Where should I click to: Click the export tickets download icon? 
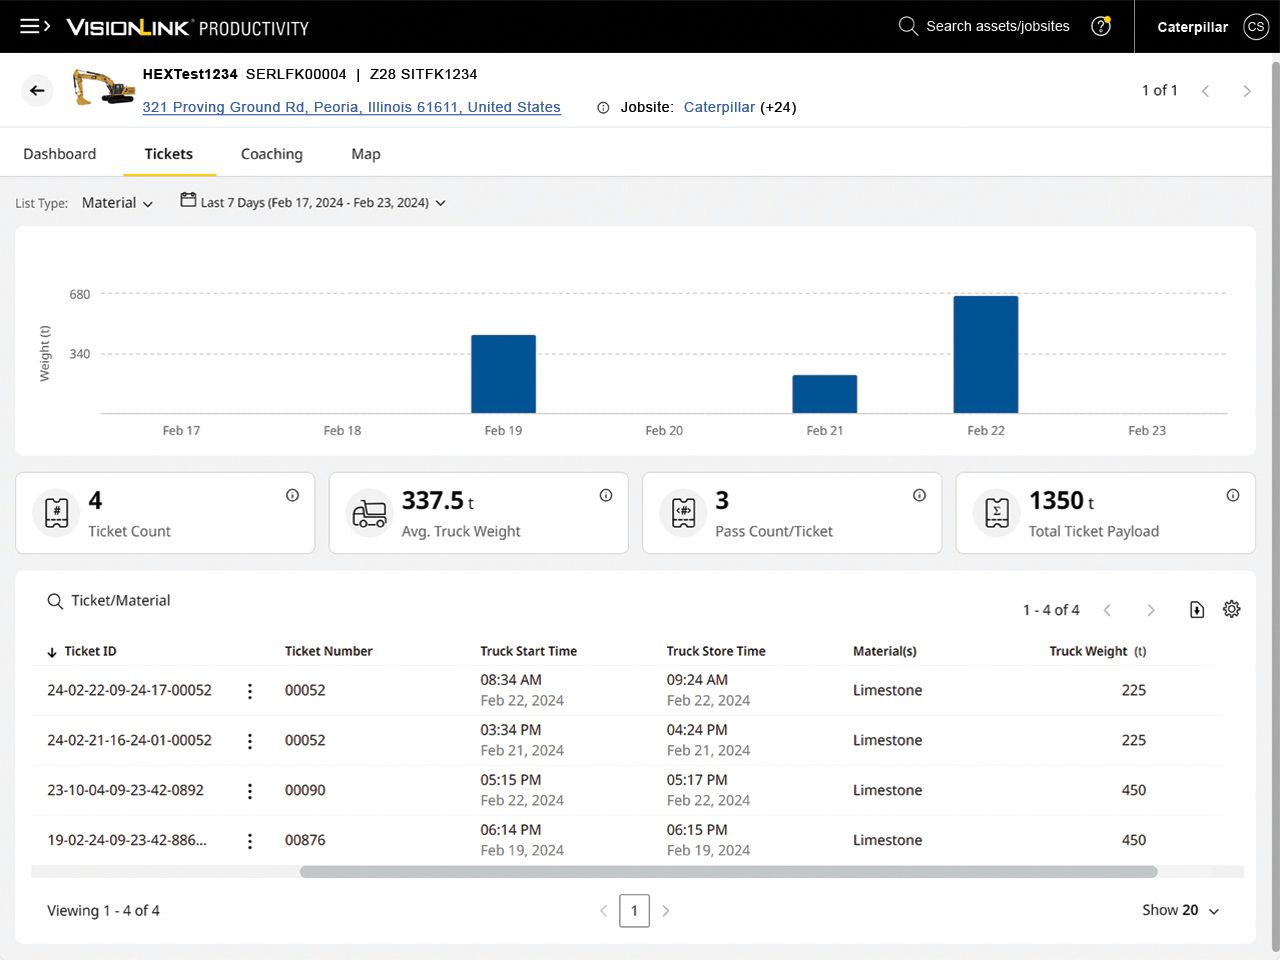point(1196,610)
